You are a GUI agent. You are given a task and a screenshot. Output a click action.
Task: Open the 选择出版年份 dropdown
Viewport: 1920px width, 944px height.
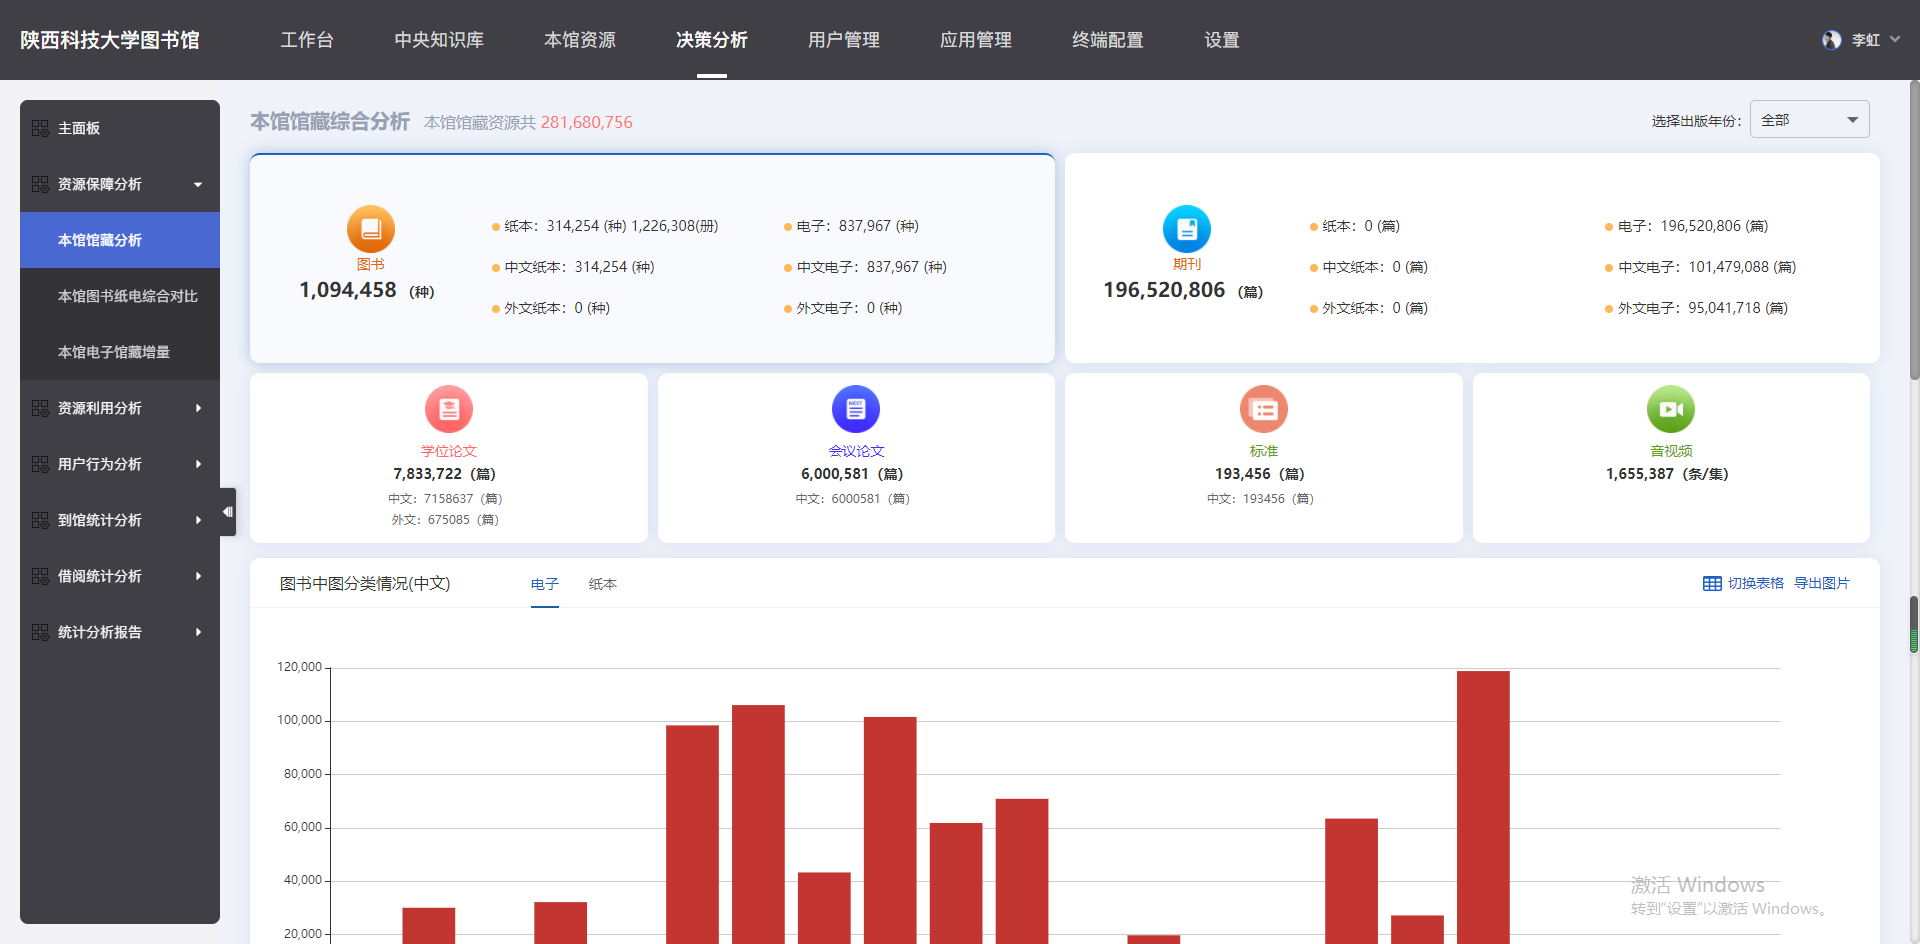pos(1809,120)
